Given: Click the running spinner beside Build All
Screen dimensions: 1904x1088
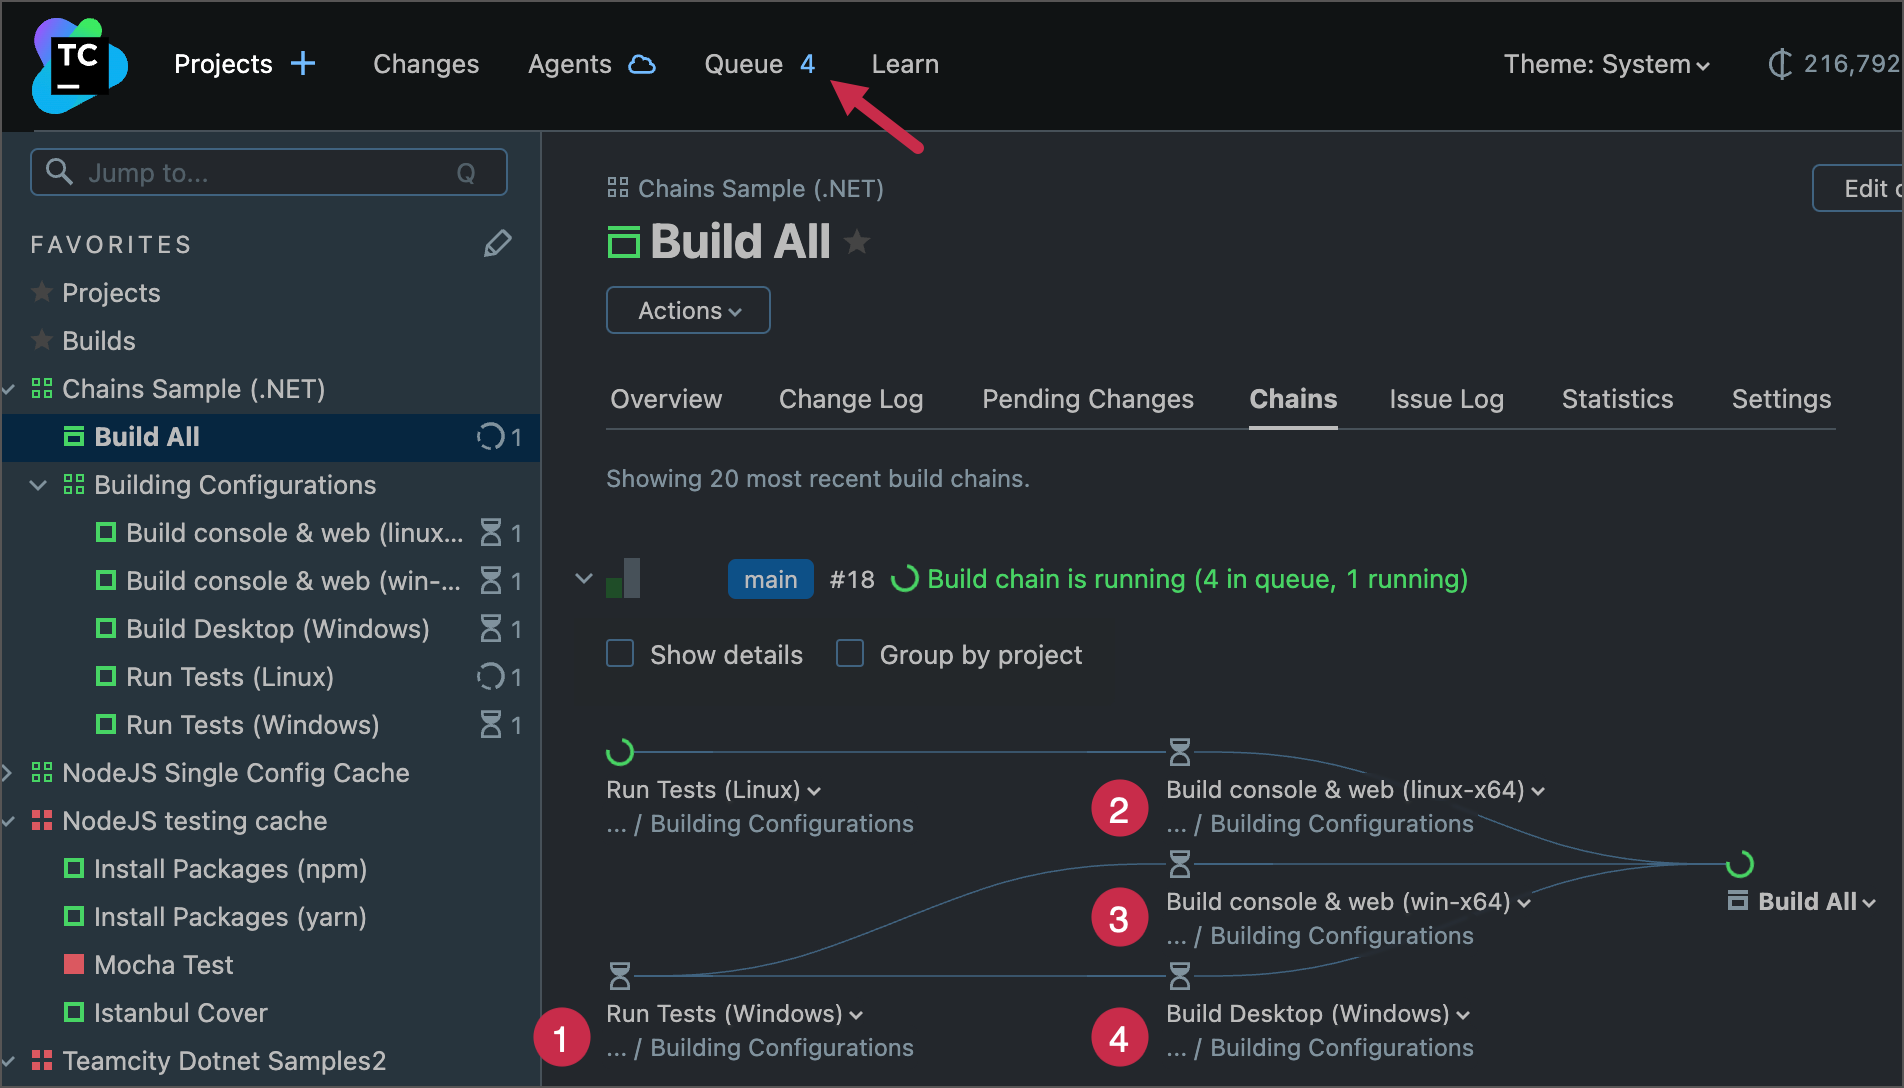Looking at the screenshot, I should tap(490, 437).
